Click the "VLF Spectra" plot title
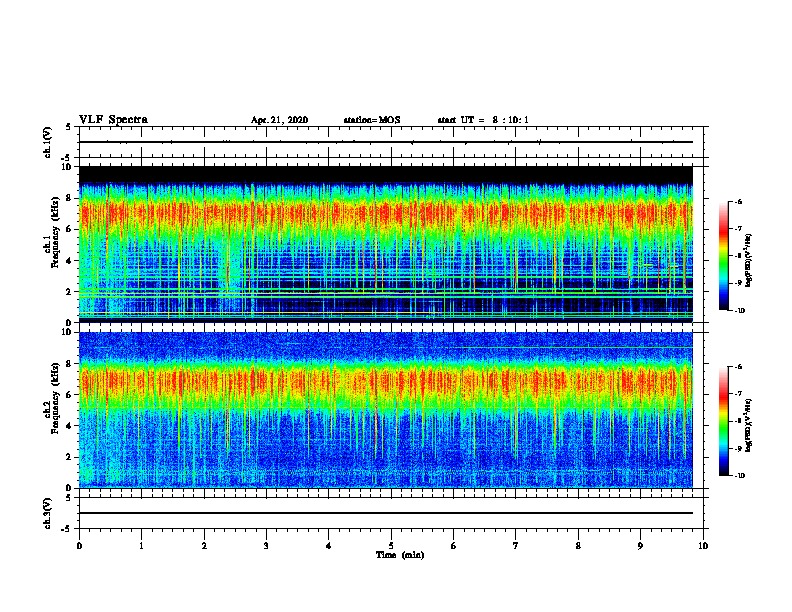Screen dimensions: 792x612 (113, 120)
